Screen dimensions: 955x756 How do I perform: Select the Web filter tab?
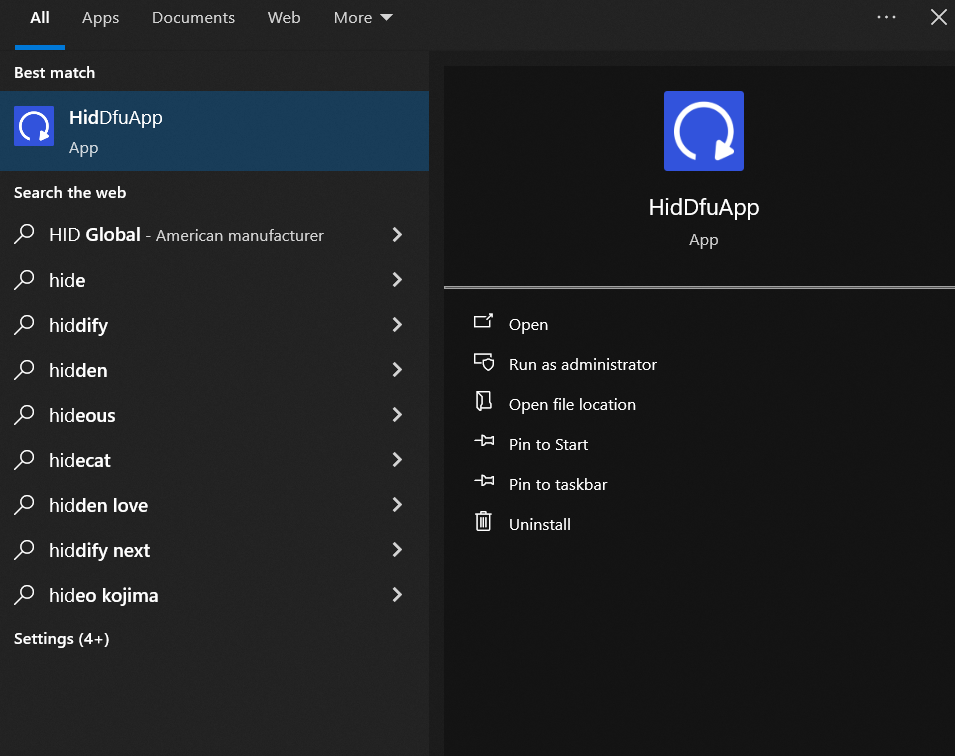click(x=284, y=18)
